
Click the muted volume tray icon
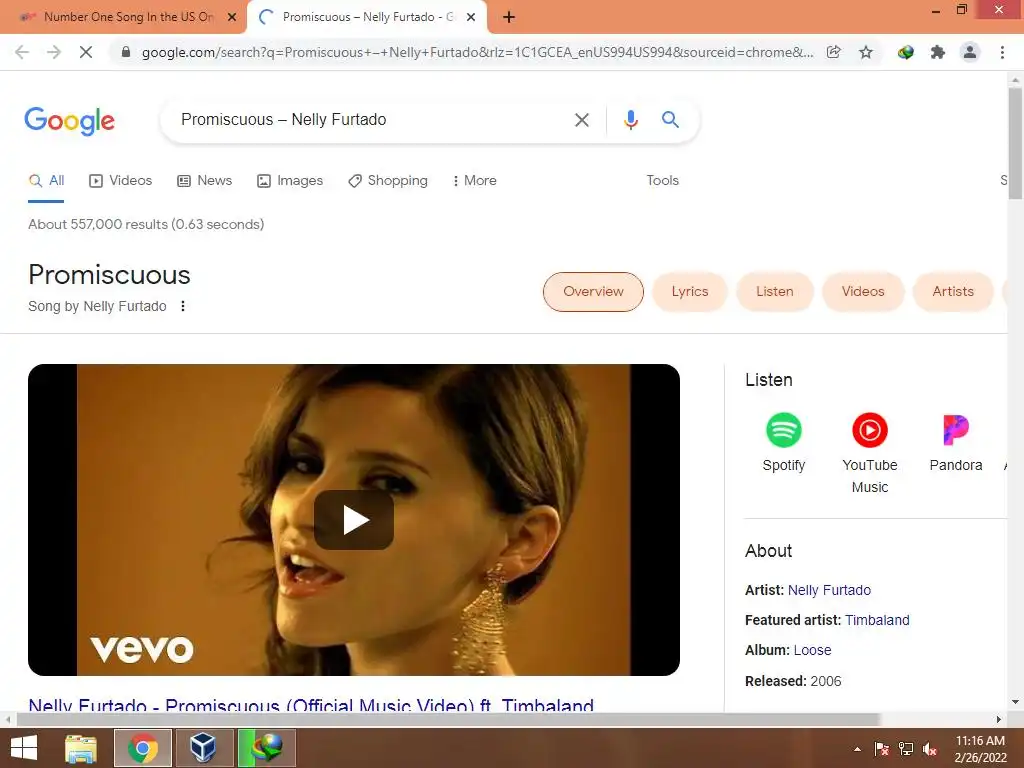[x=930, y=749]
